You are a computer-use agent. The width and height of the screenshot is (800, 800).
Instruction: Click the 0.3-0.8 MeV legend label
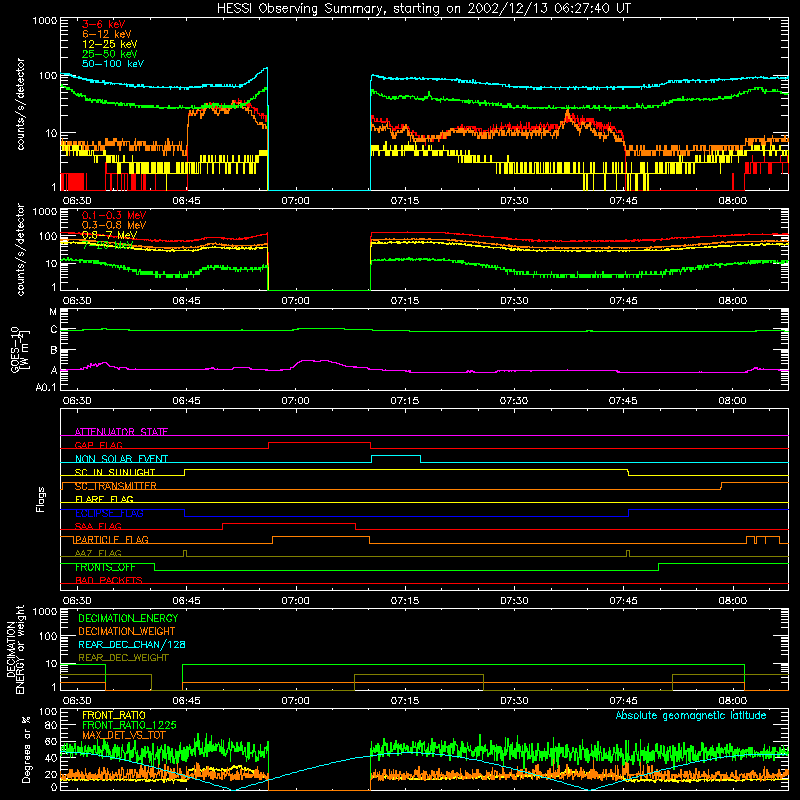114,225
